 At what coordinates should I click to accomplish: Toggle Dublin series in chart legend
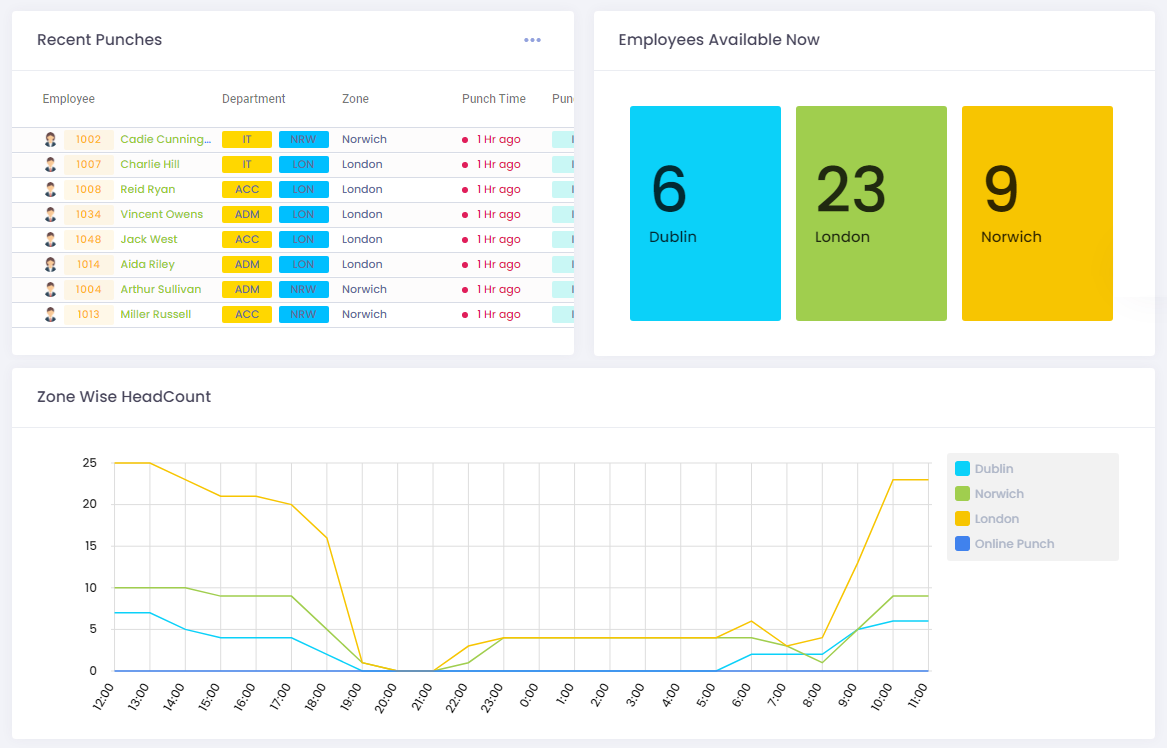[984, 469]
